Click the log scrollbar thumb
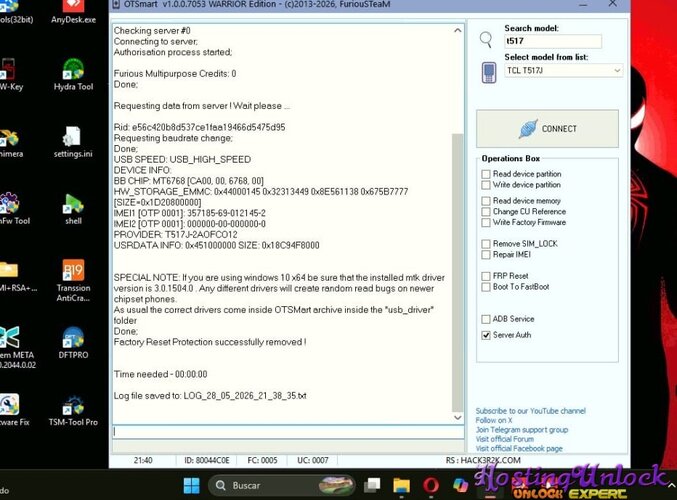The width and height of the screenshot is (677, 500). pos(457,272)
